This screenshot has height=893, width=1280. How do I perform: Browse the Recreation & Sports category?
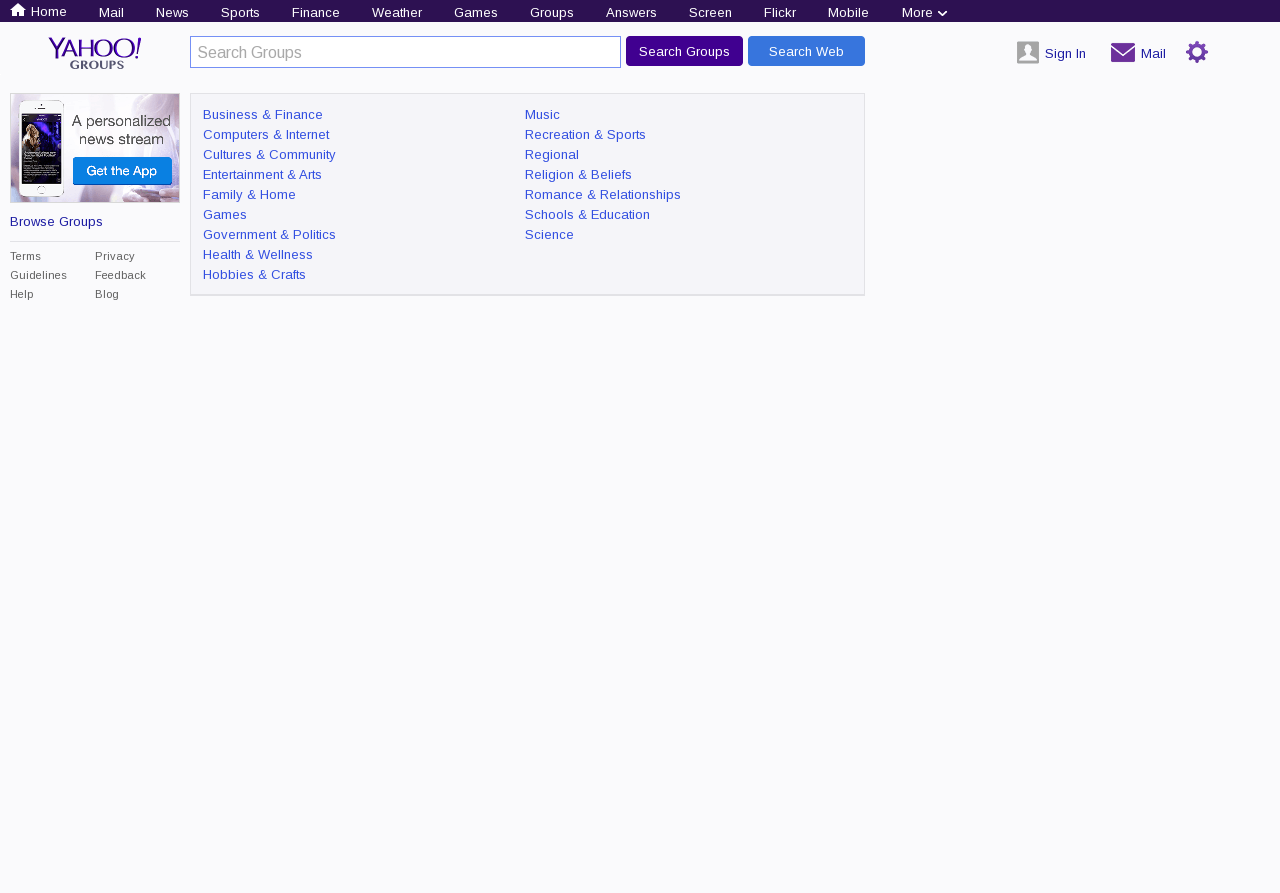585,135
